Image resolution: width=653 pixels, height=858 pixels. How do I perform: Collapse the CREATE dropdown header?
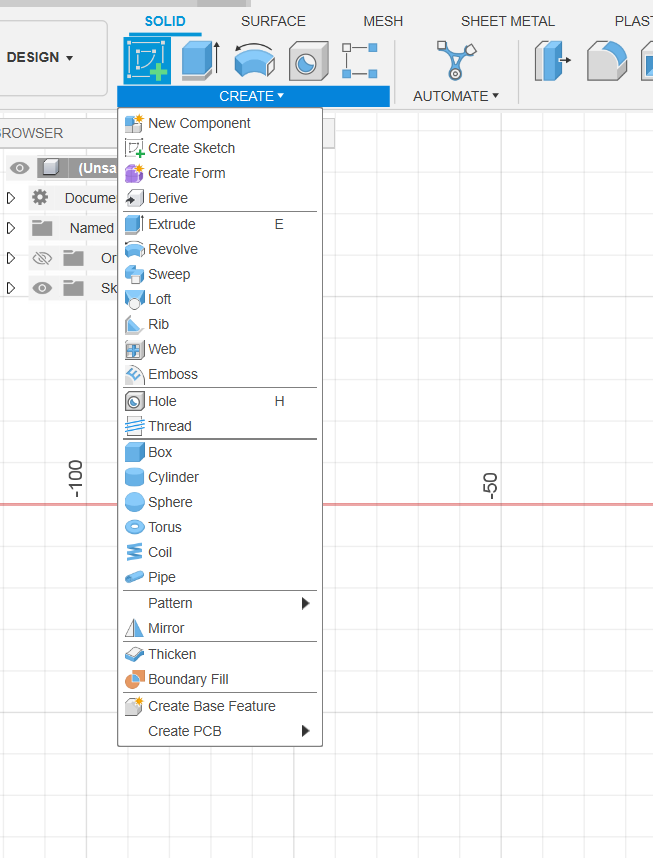pyautogui.click(x=253, y=96)
